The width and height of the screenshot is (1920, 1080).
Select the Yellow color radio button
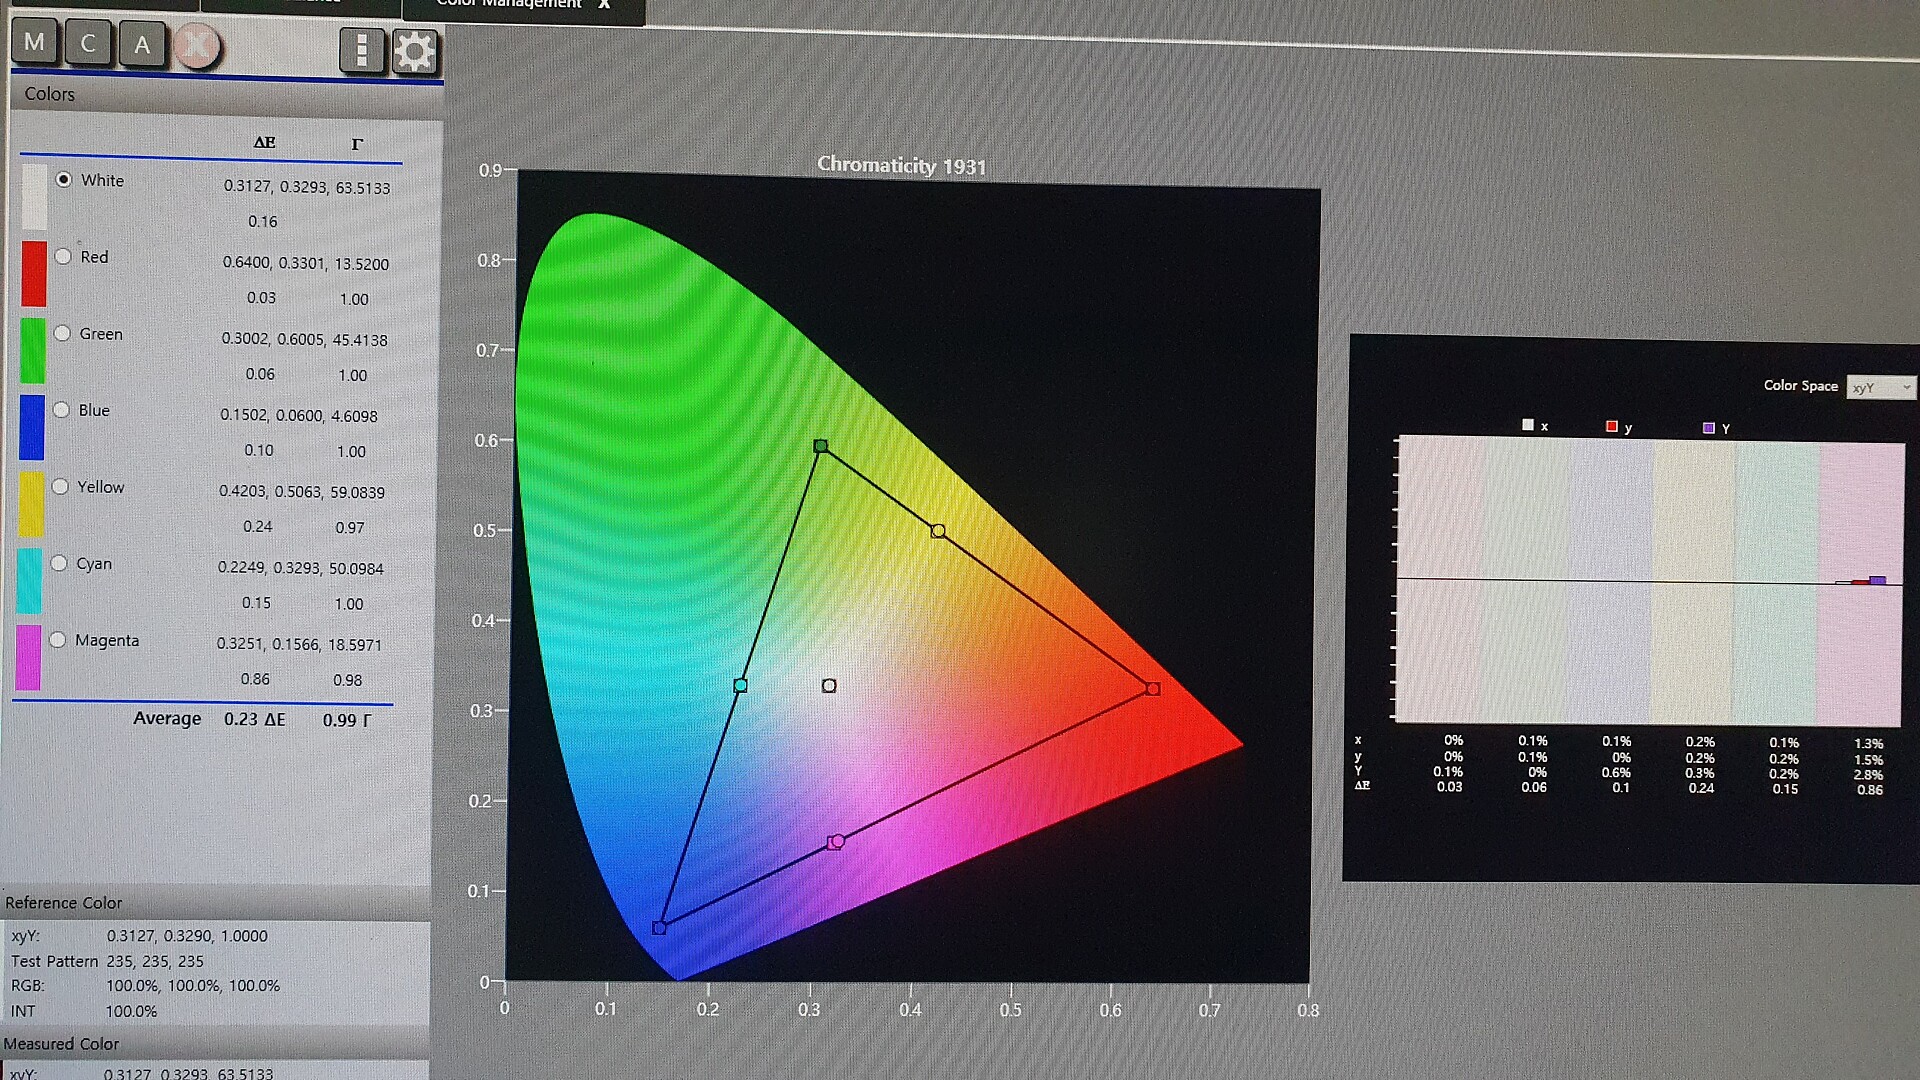point(60,487)
